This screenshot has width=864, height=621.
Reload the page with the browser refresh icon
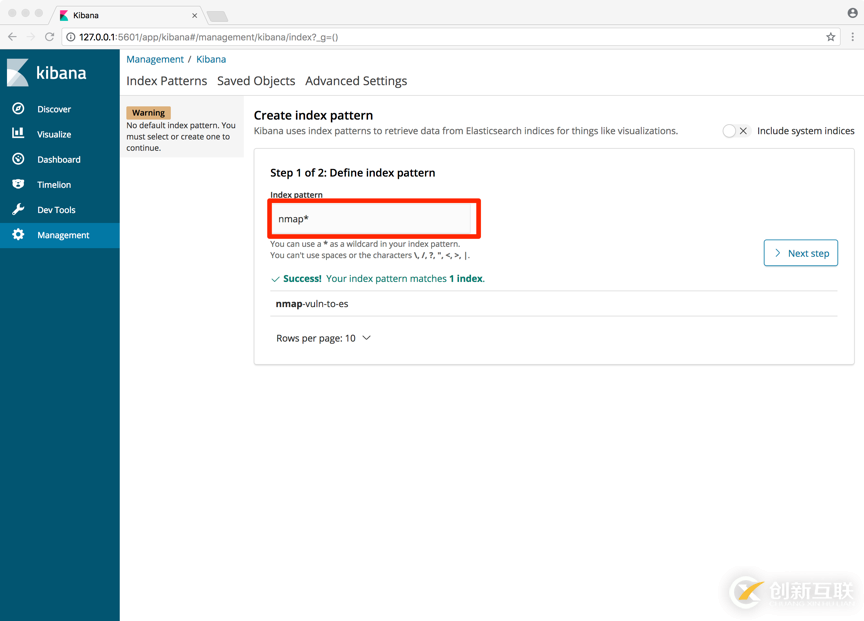49,37
